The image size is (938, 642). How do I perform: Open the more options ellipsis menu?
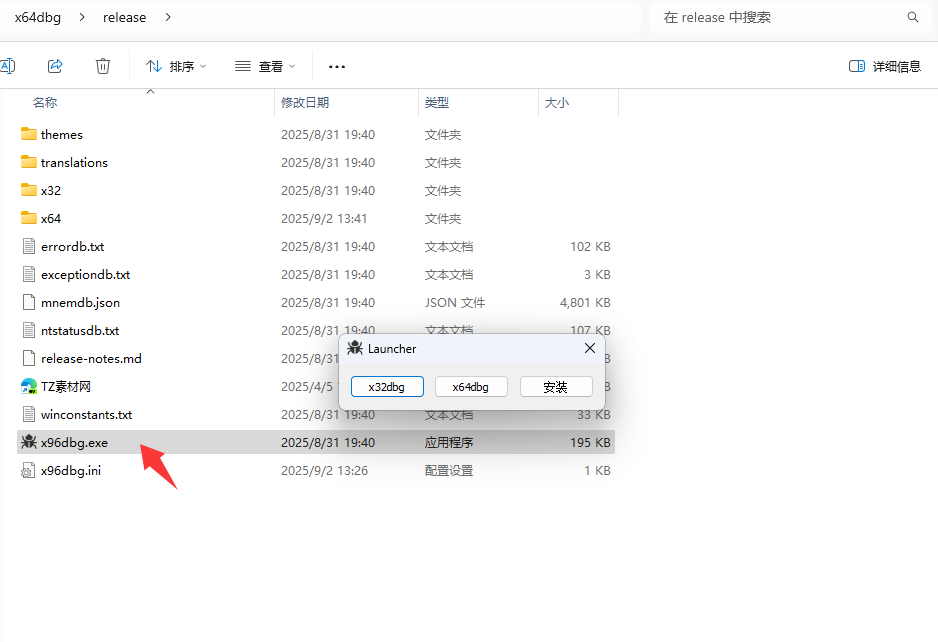coord(337,66)
